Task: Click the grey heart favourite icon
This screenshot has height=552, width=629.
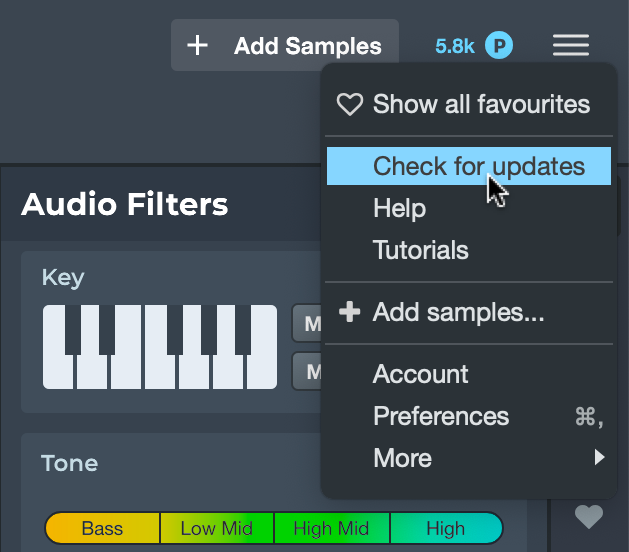Action: [589, 516]
